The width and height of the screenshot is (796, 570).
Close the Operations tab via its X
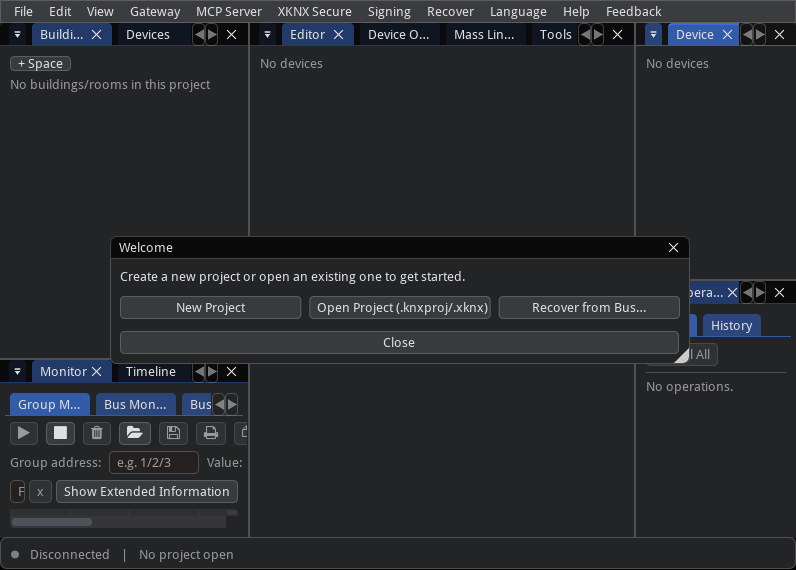point(732,292)
